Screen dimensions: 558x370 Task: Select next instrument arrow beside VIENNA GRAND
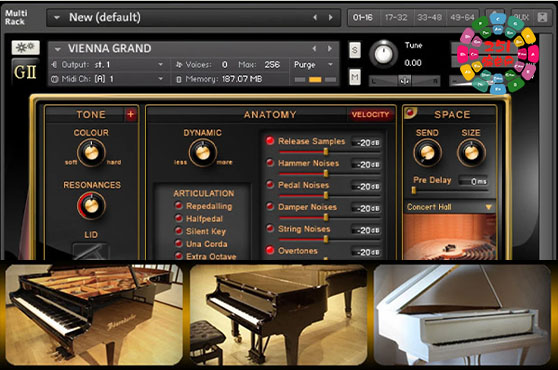point(330,48)
